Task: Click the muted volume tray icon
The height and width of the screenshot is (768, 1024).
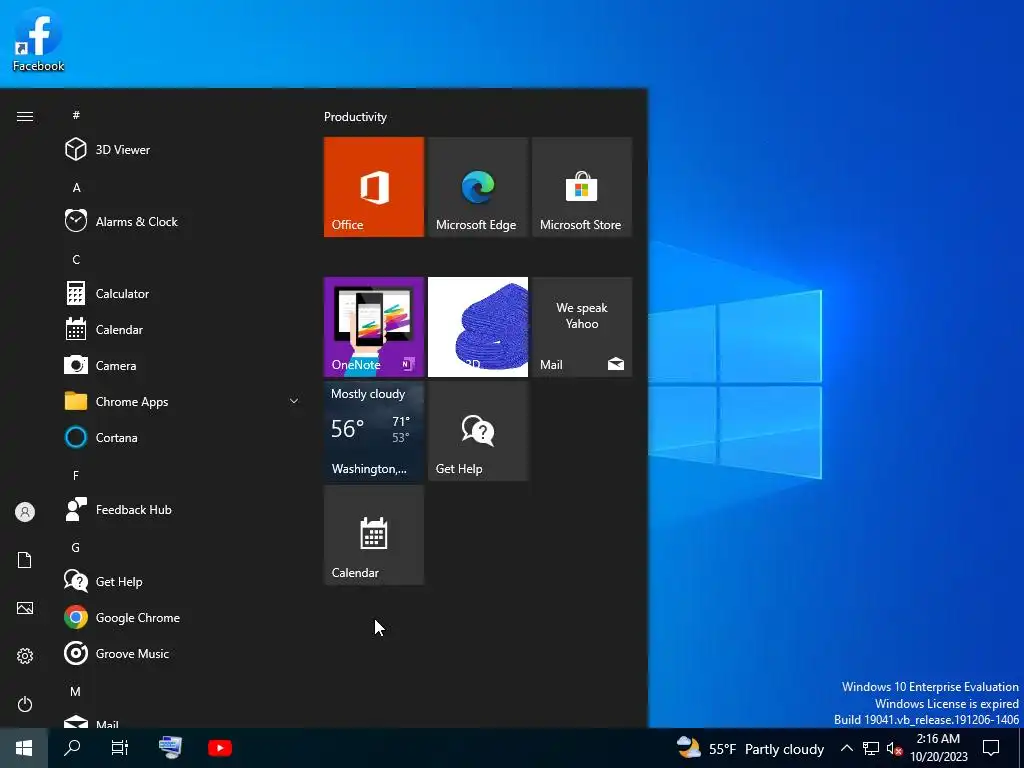Action: (895, 748)
